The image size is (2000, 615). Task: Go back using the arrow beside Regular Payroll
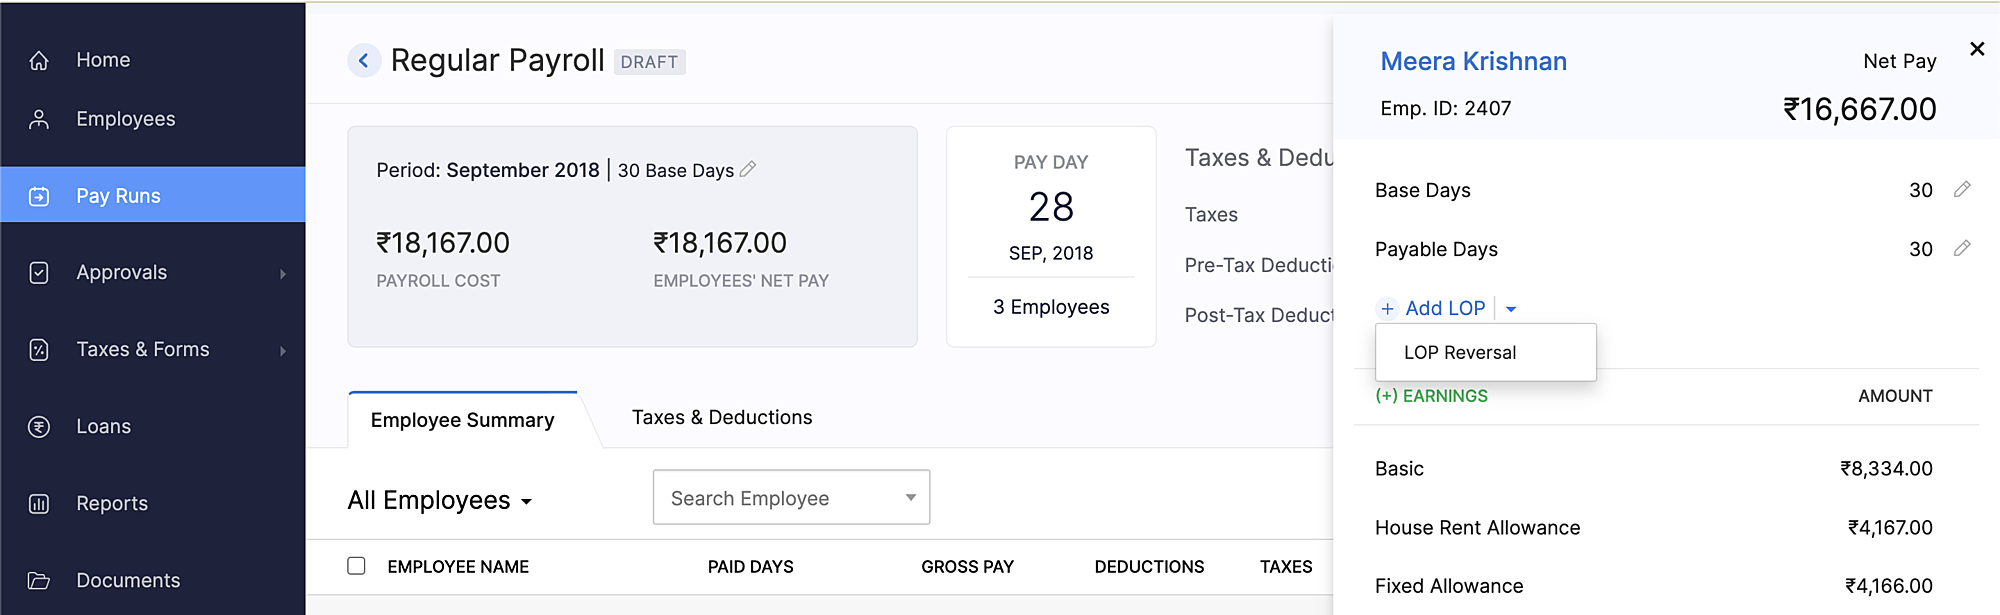click(364, 61)
